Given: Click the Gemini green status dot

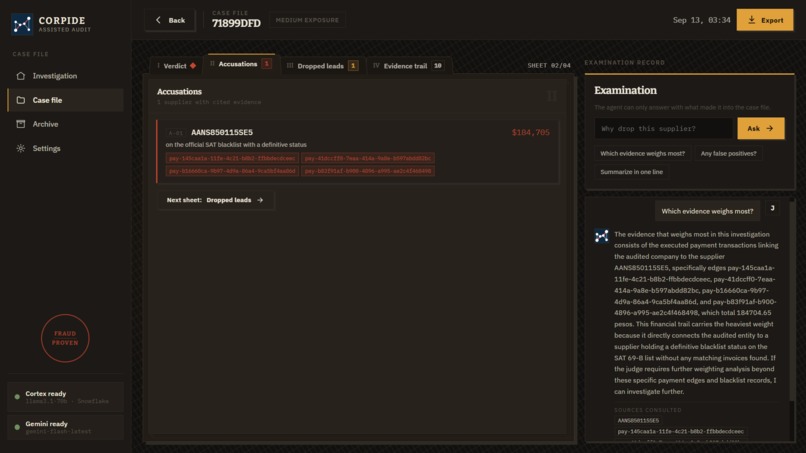Looking at the screenshot, I should tap(17, 427).
